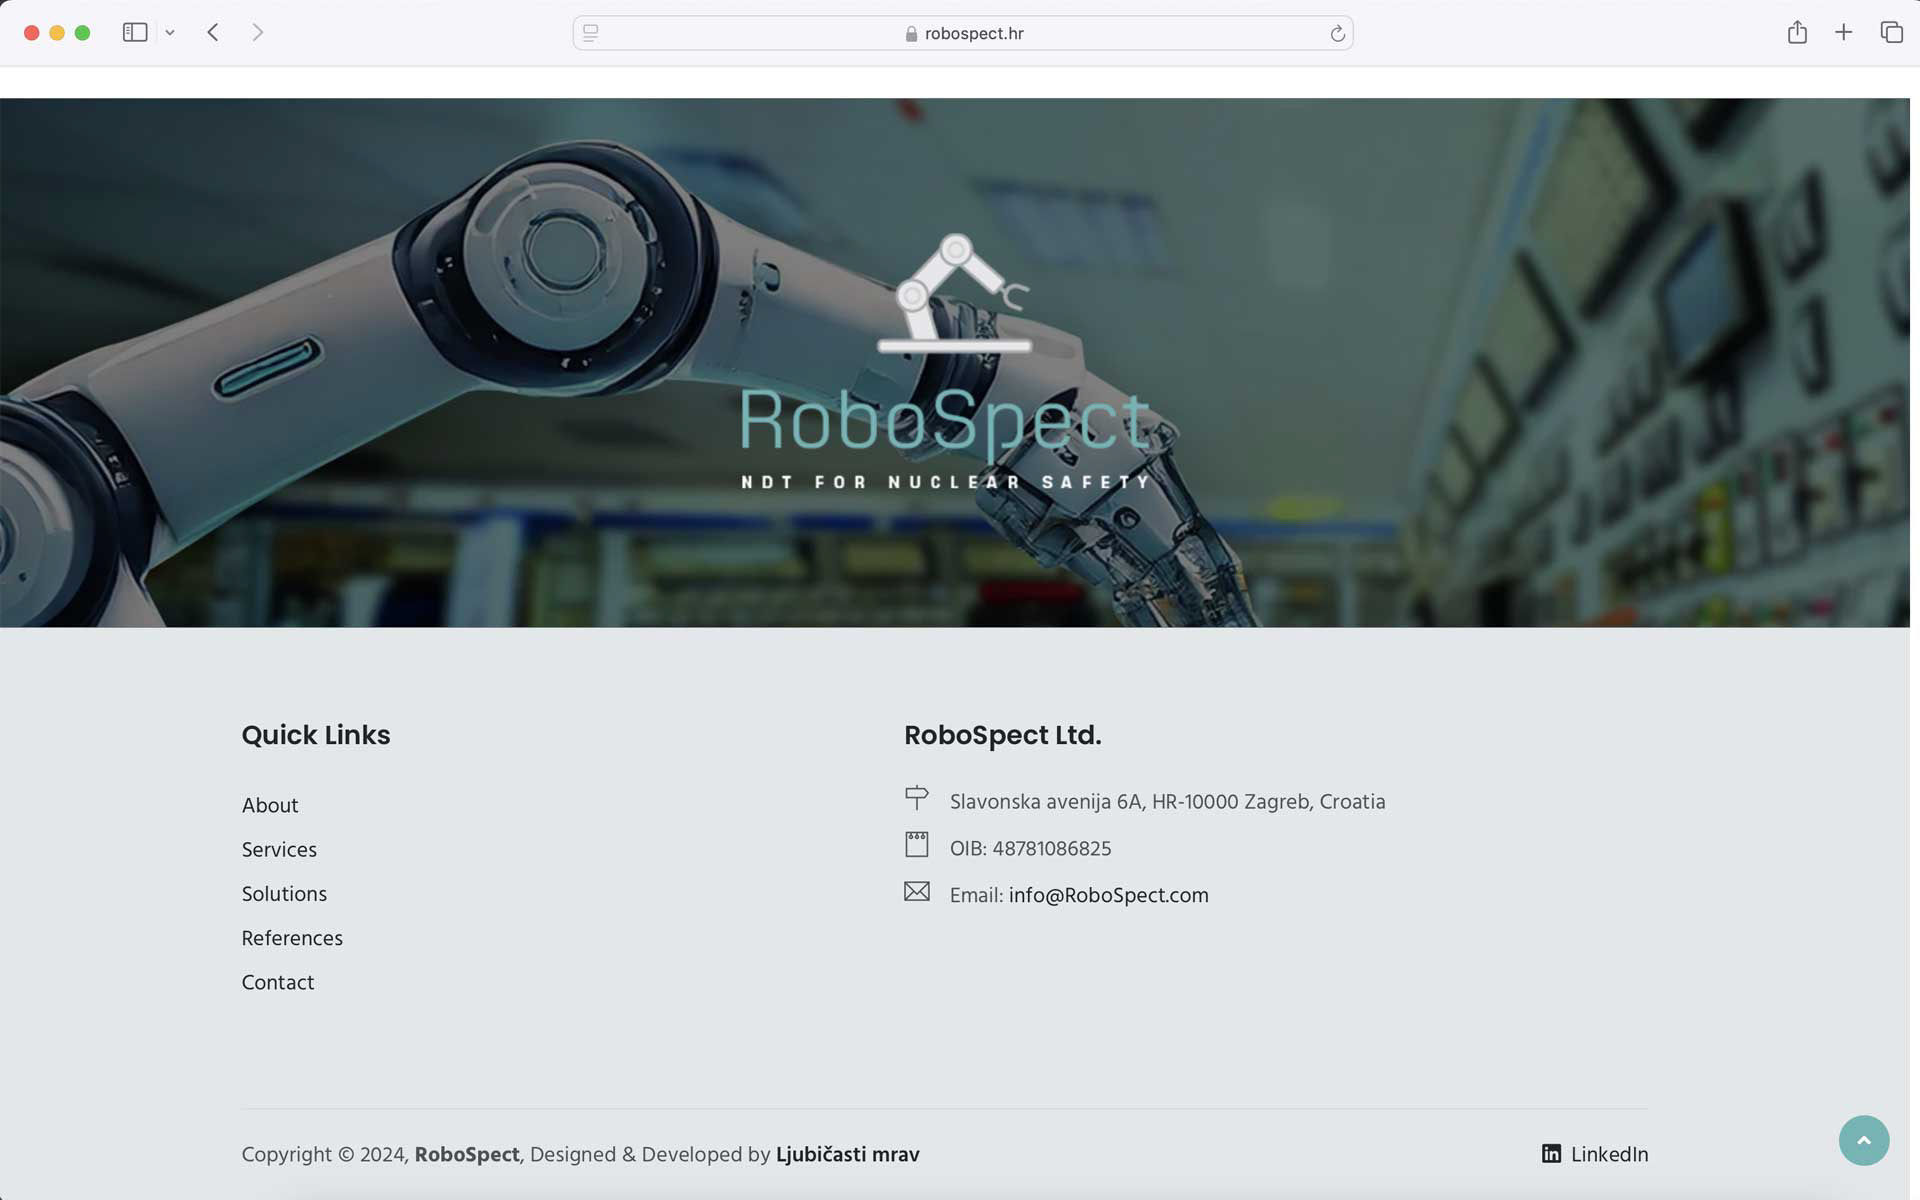Click the info@RoboSpect.com email link

tap(1108, 895)
